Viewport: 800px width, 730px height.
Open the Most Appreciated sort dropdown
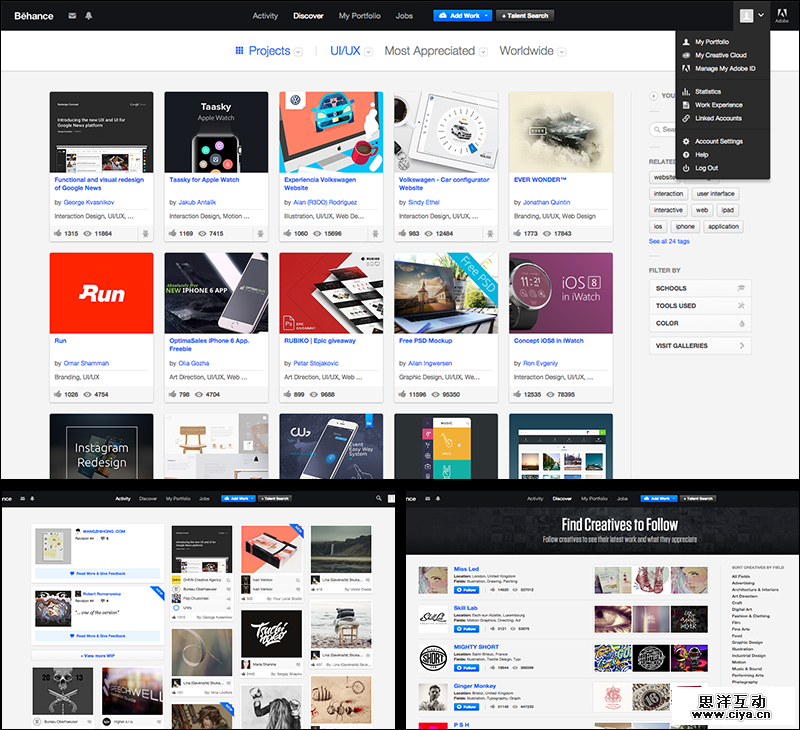435,51
